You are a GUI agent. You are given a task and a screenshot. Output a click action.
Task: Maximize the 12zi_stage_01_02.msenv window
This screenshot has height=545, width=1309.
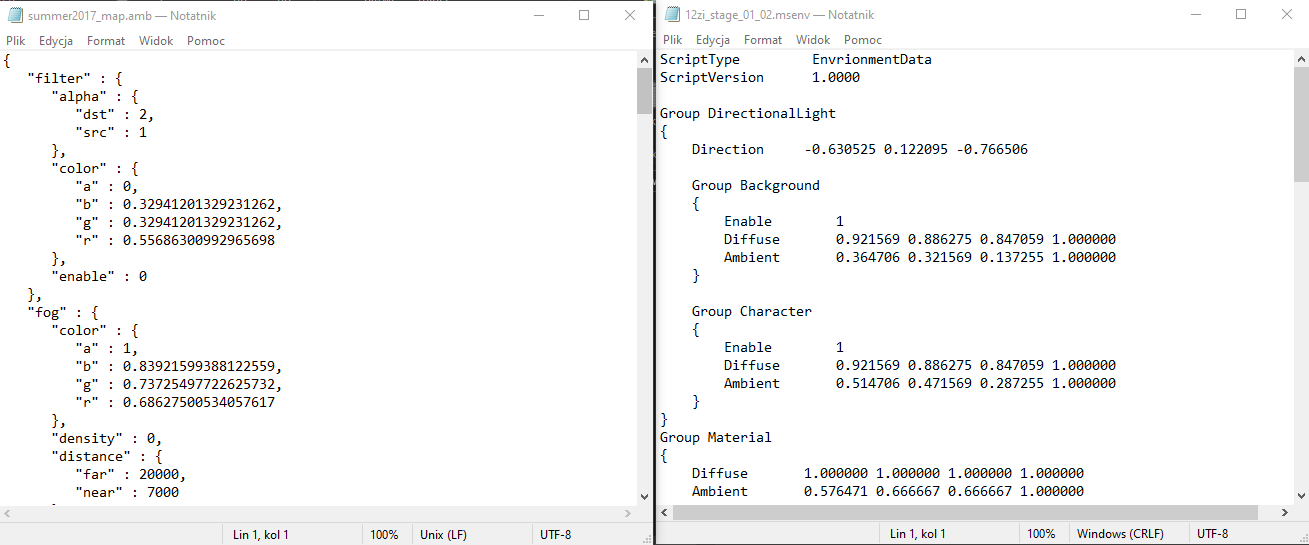[1241, 15]
